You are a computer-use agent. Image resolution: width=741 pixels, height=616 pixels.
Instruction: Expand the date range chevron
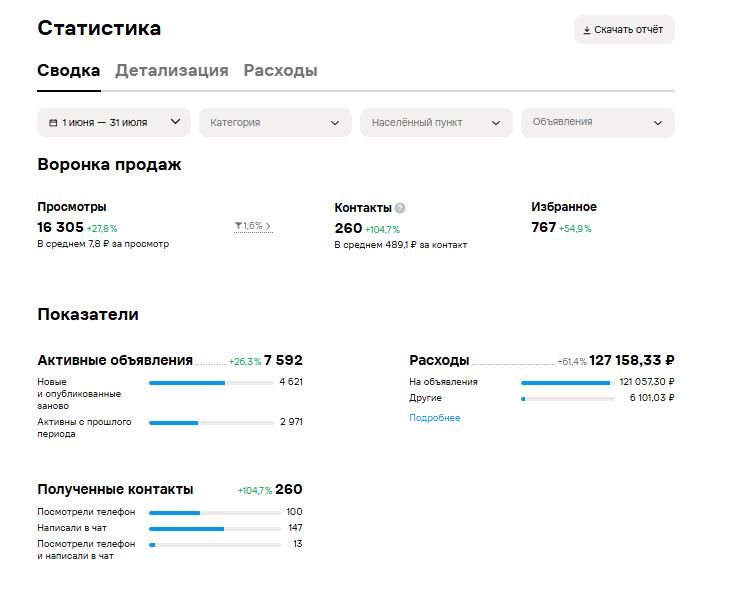[x=175, y=122]
